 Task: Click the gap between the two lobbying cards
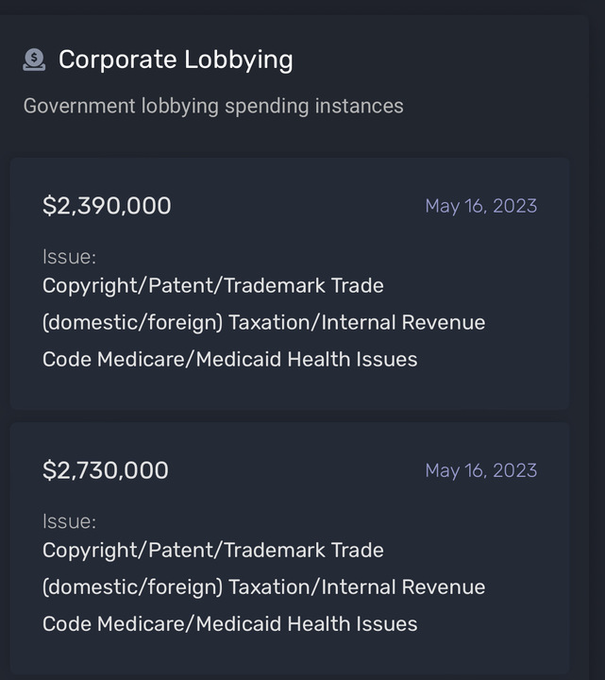pos(289,416)
